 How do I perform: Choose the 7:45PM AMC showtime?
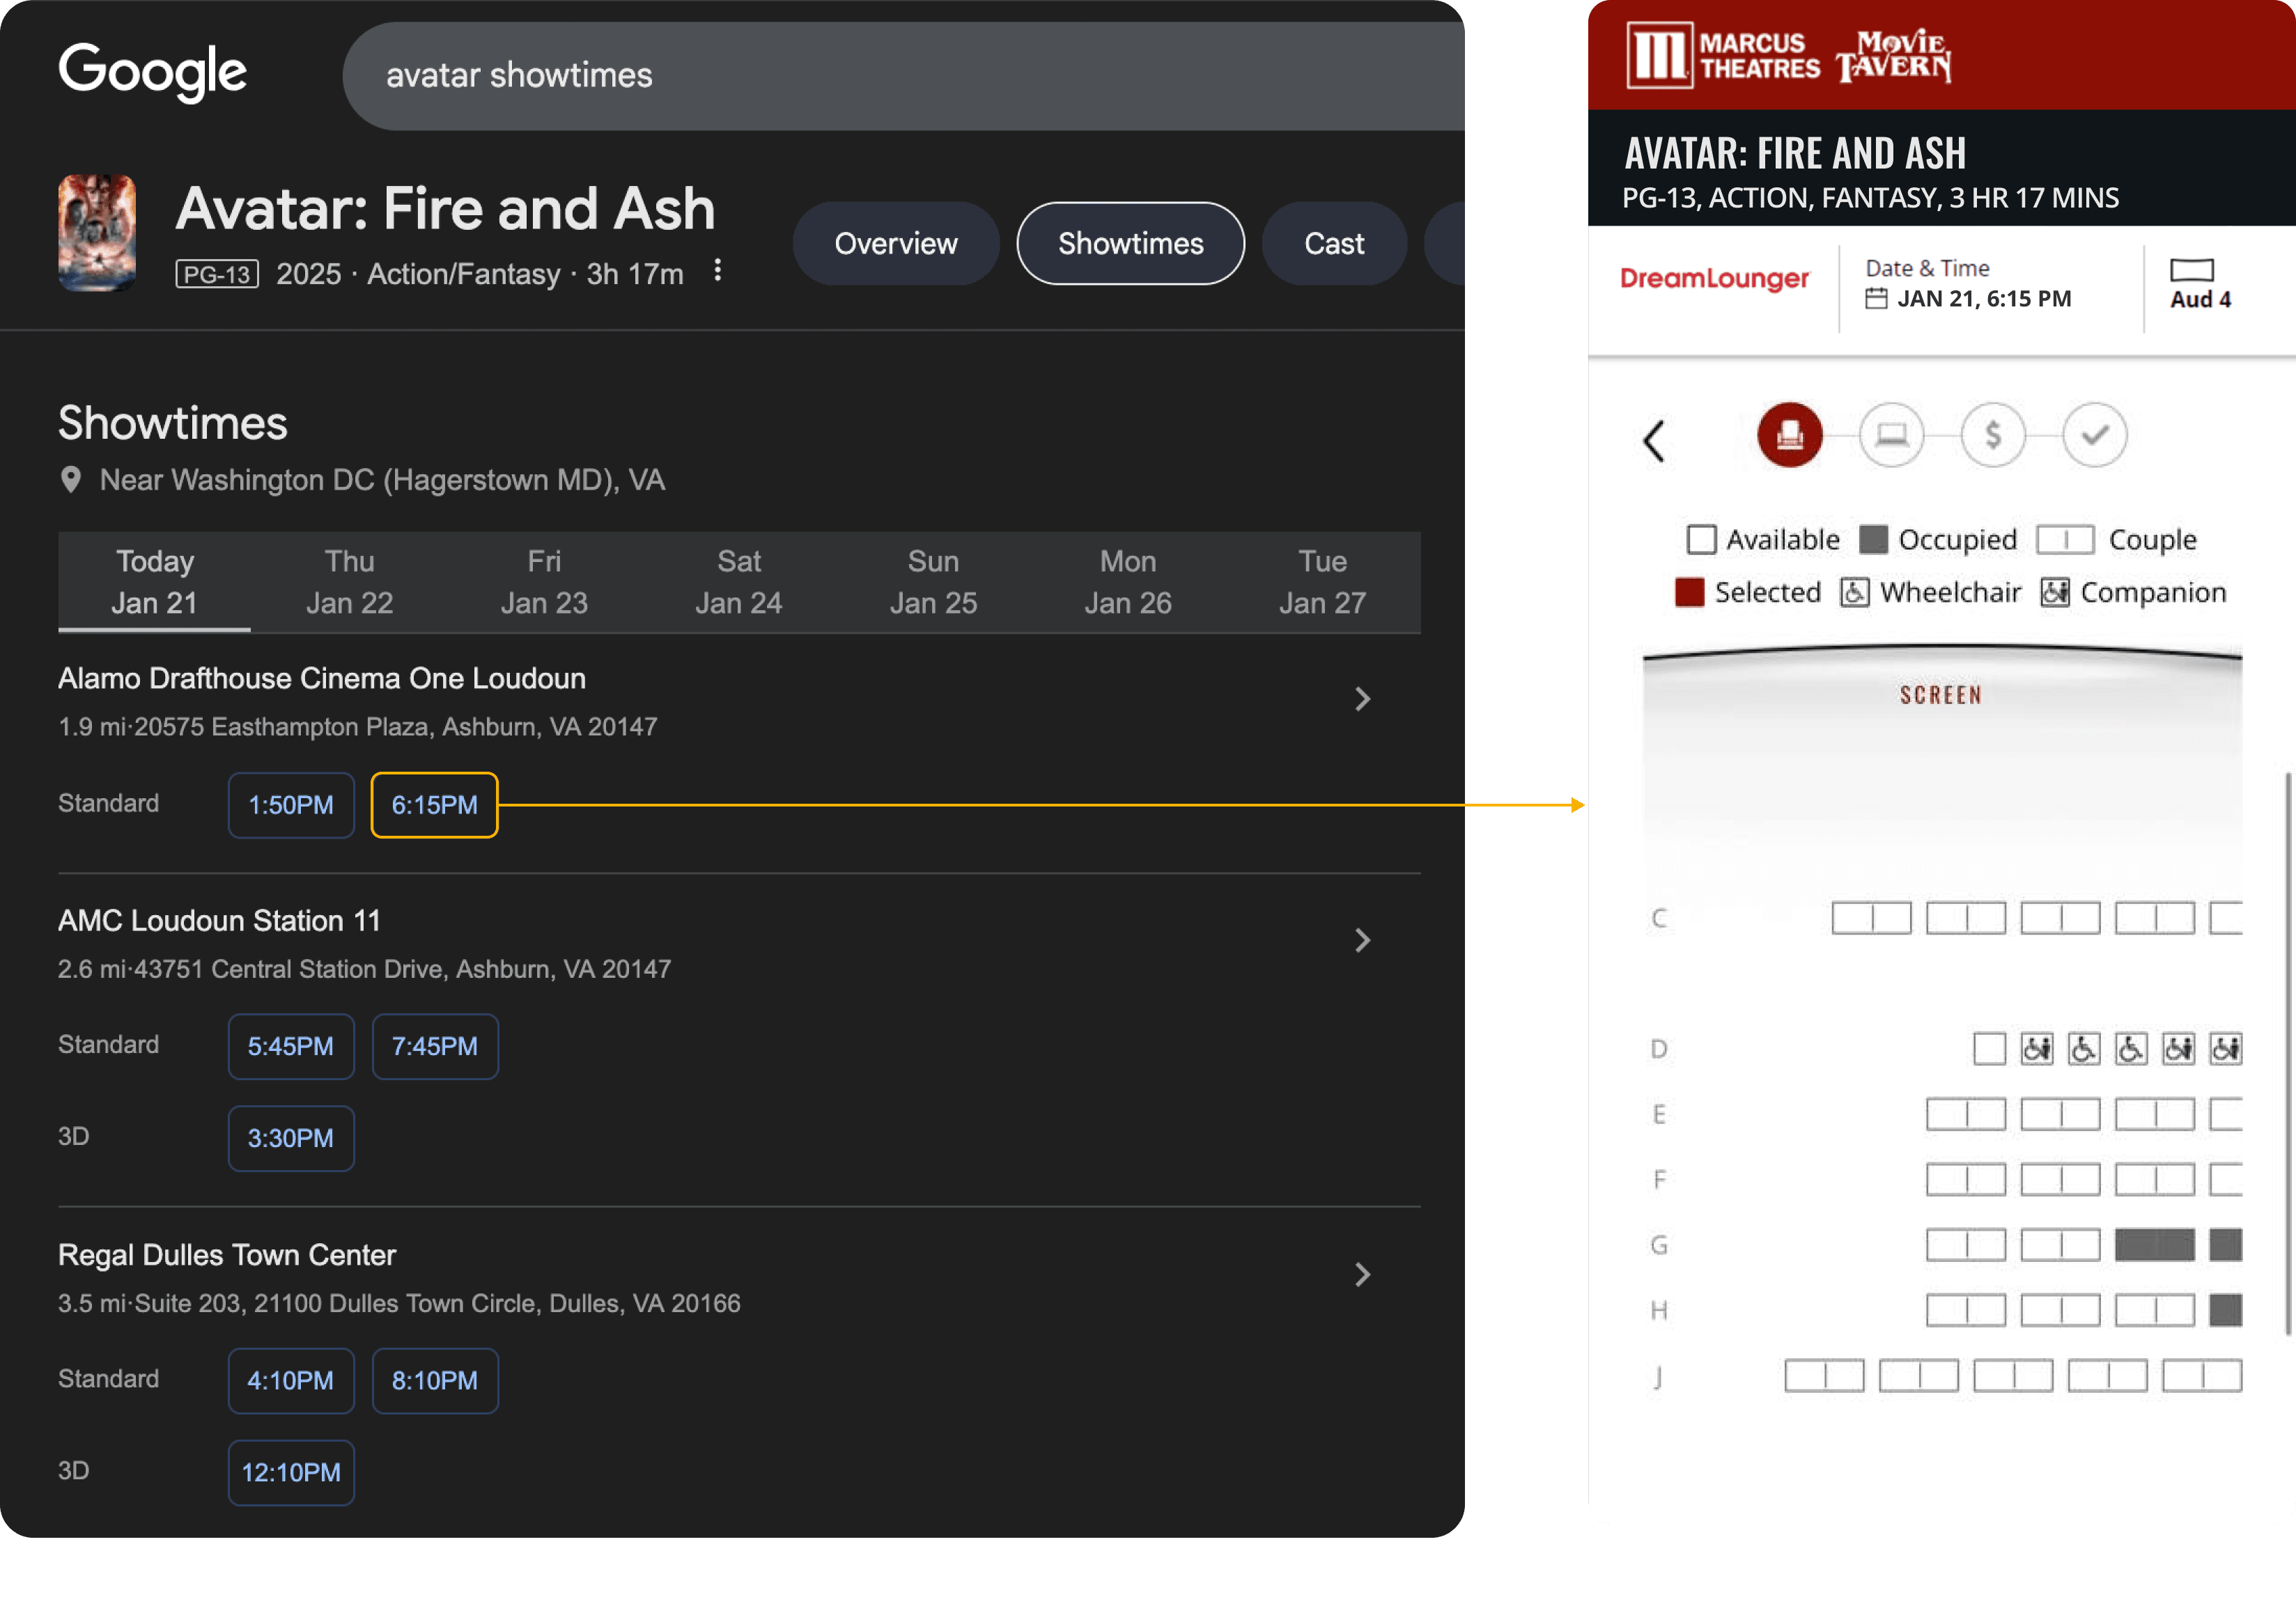point(434,1047)
